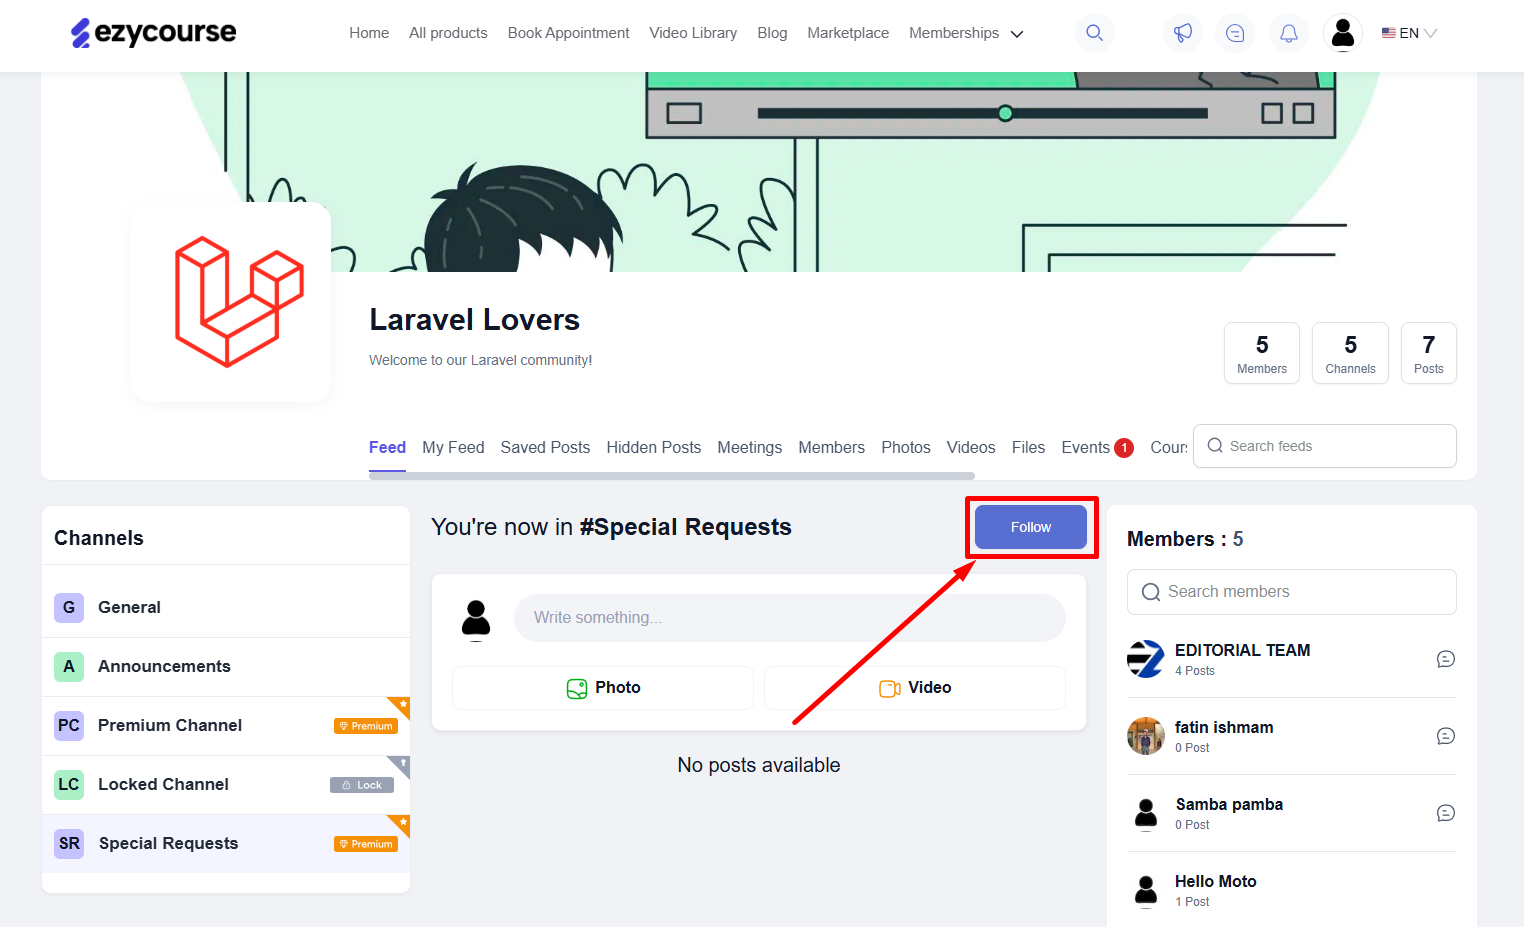Open Hidden Posts tab
The height and width of the screenshot is (927, 1524).
click(653, 447)
